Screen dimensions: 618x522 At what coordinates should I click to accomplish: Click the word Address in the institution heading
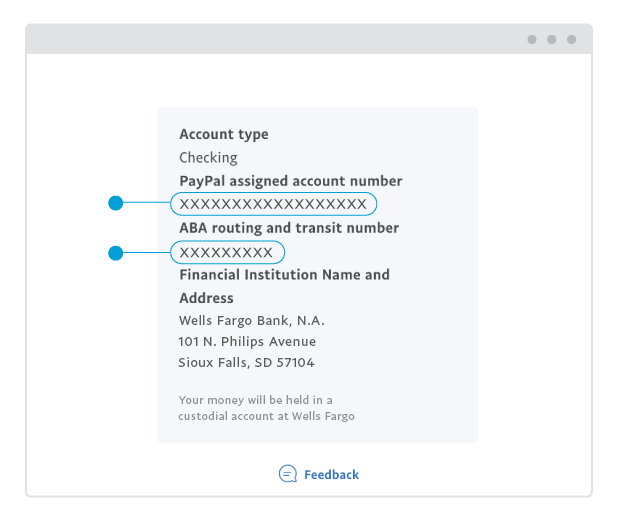pos(206,298)
